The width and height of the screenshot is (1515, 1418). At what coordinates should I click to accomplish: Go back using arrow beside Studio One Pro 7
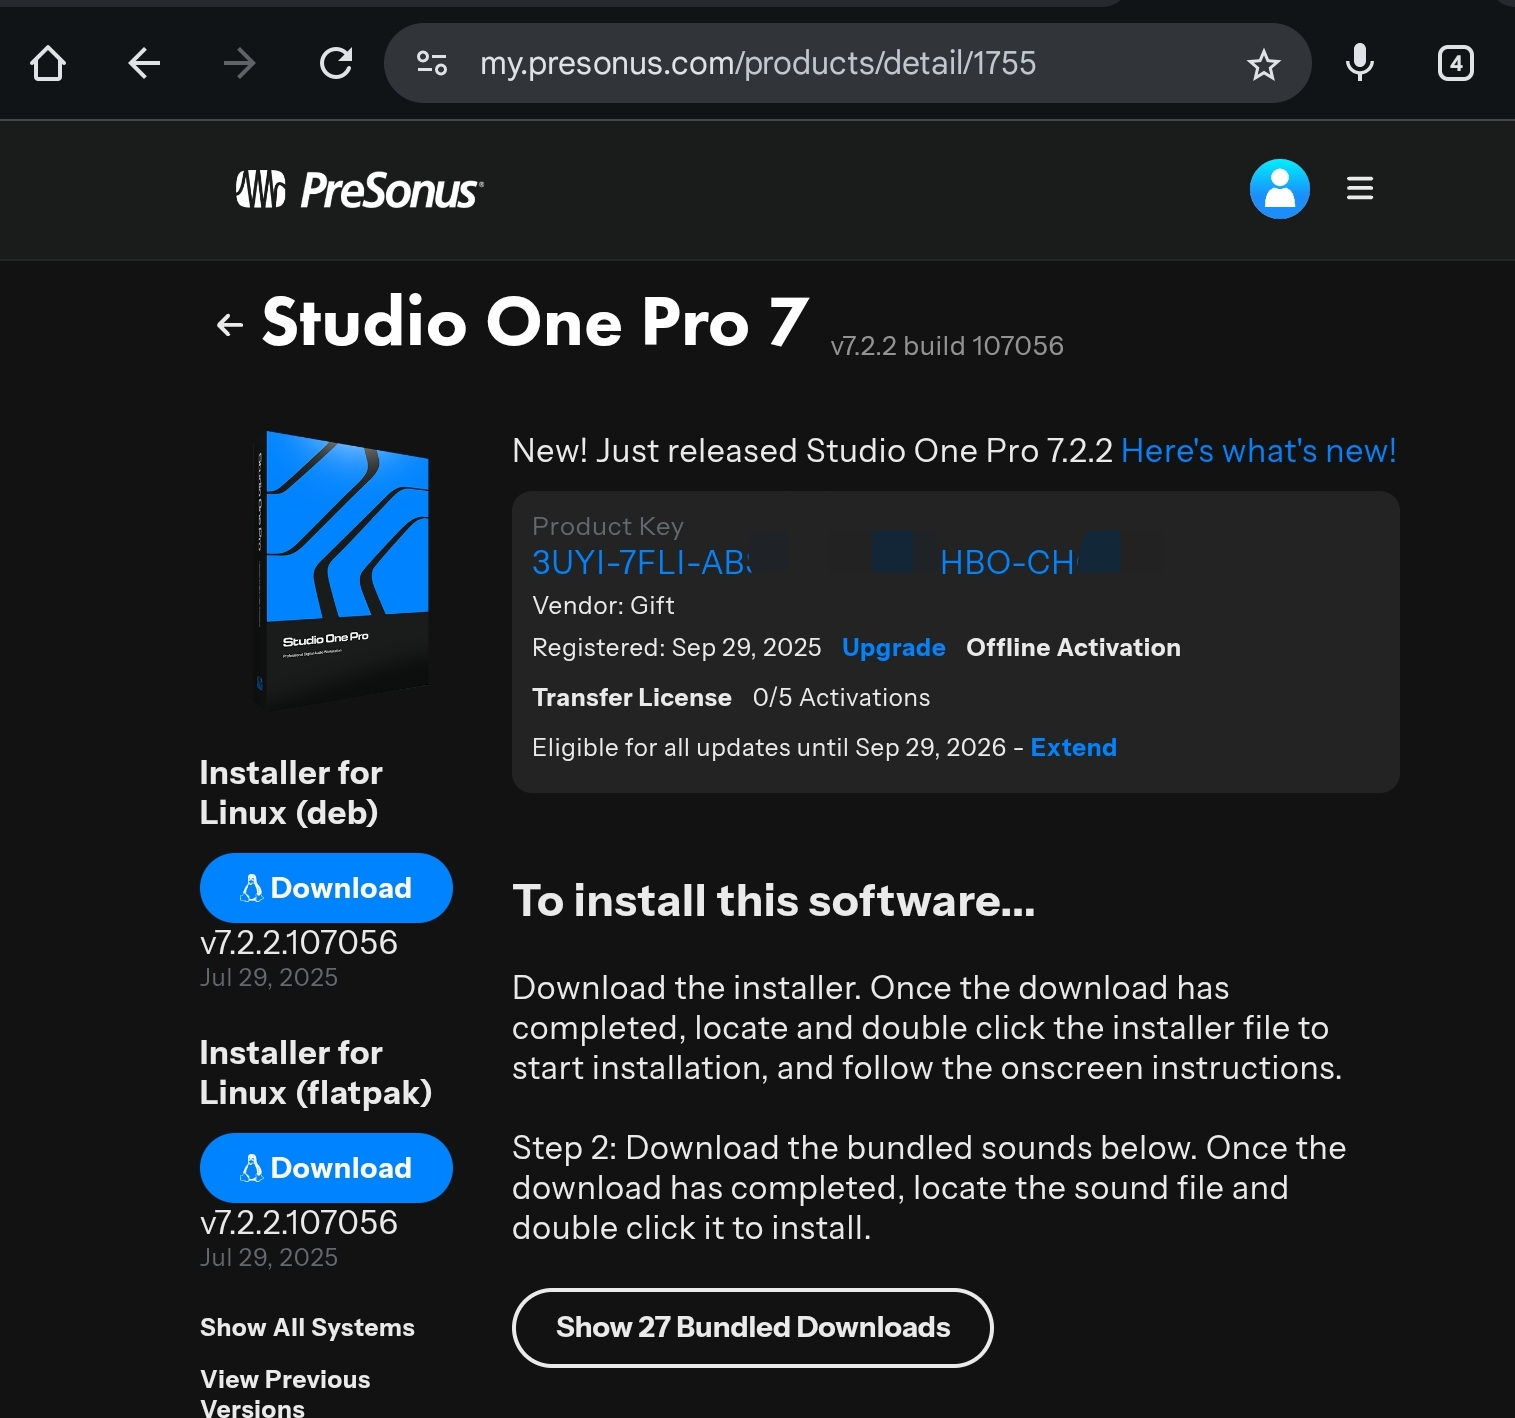pos(230,325)
